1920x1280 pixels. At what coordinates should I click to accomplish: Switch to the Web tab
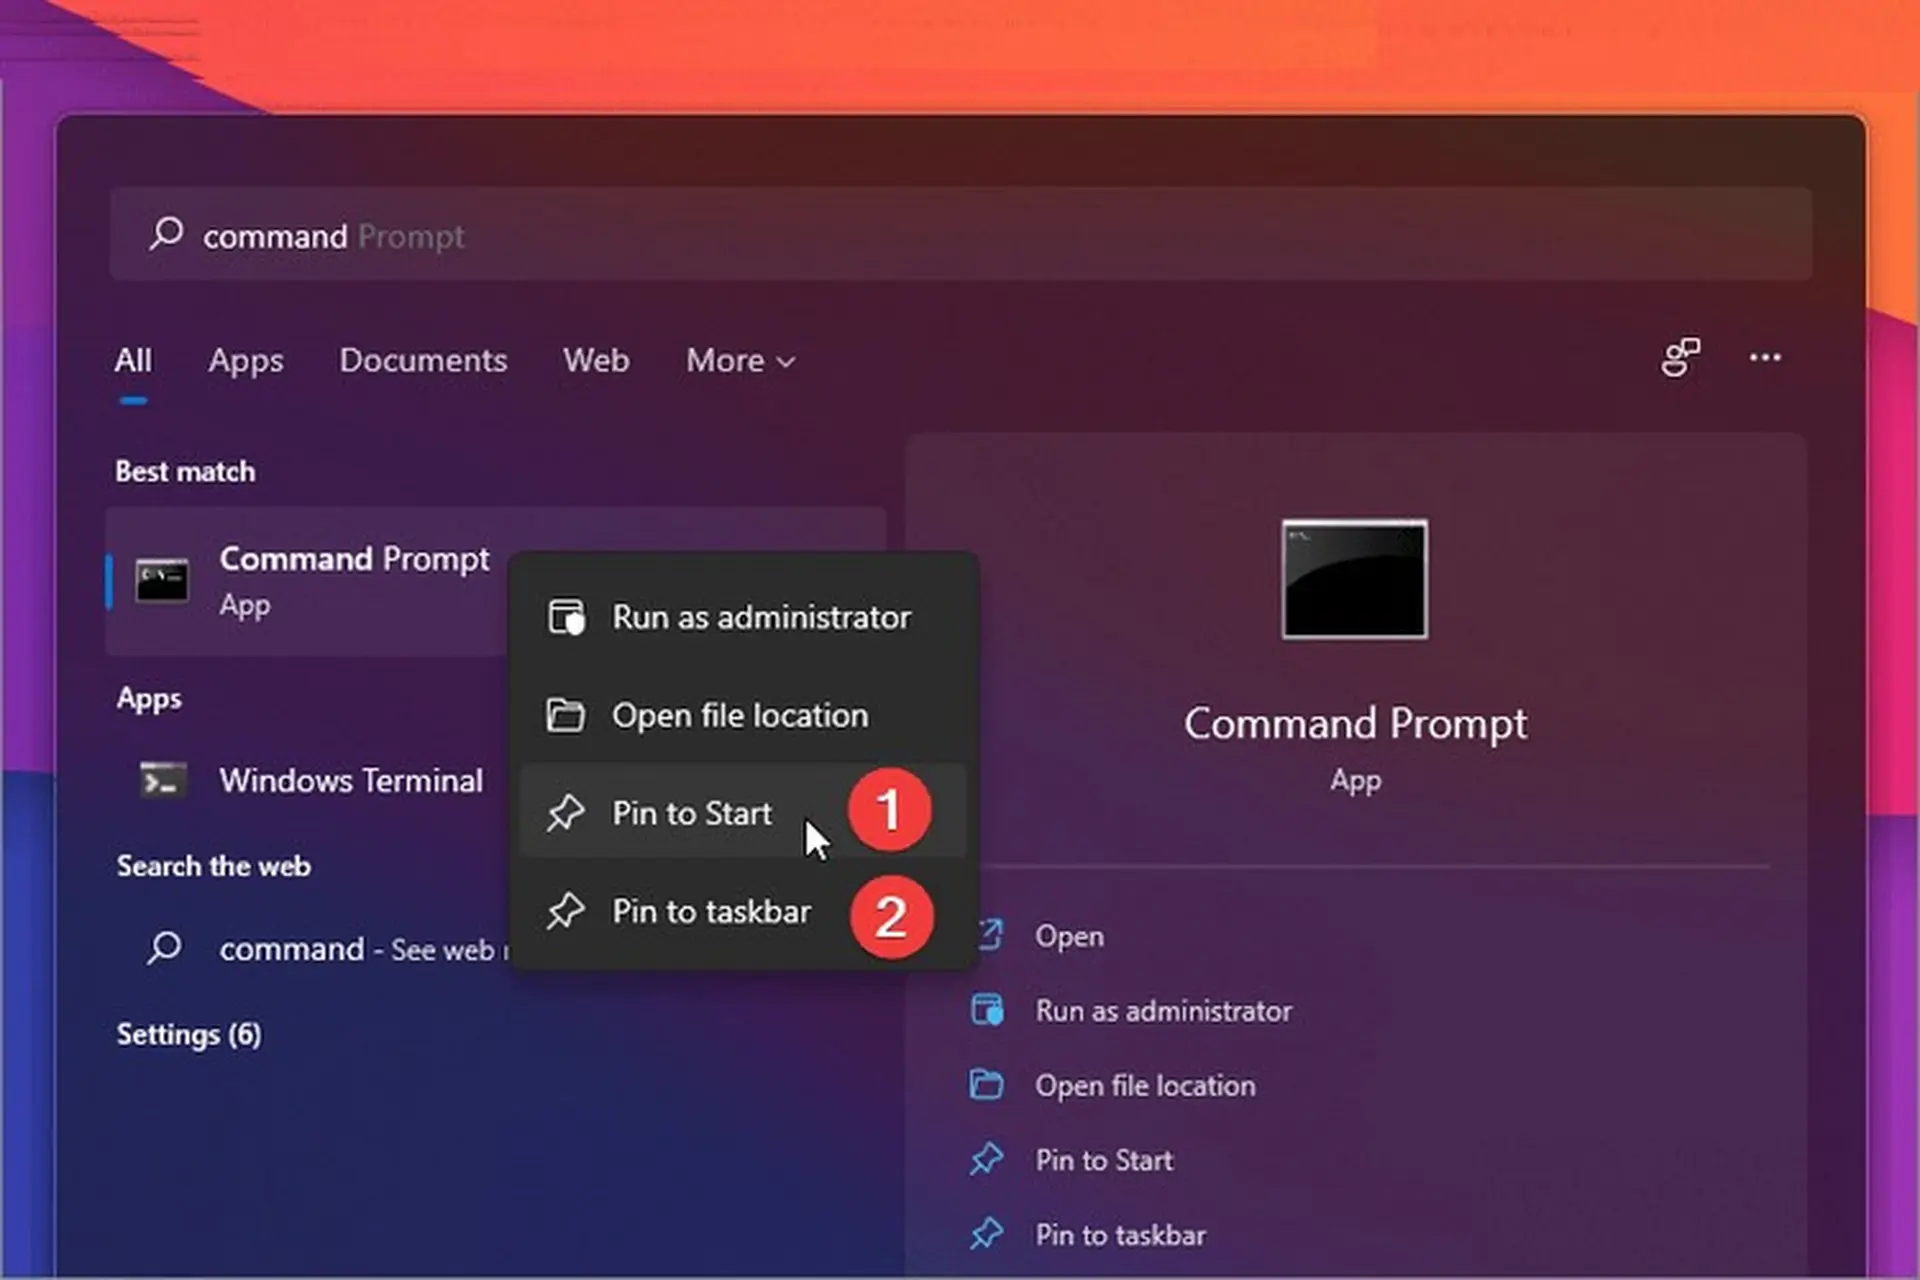(596, 360)
